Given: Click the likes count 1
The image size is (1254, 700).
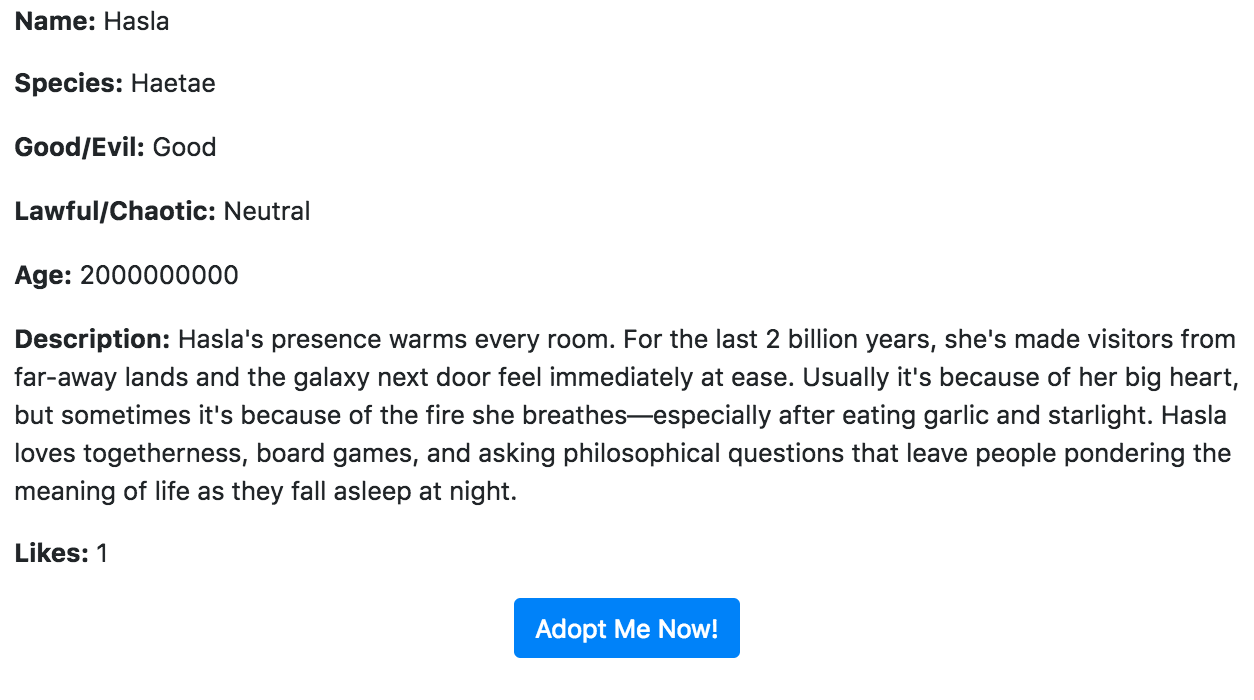Looking at the screenshot, I should (102, 553).
